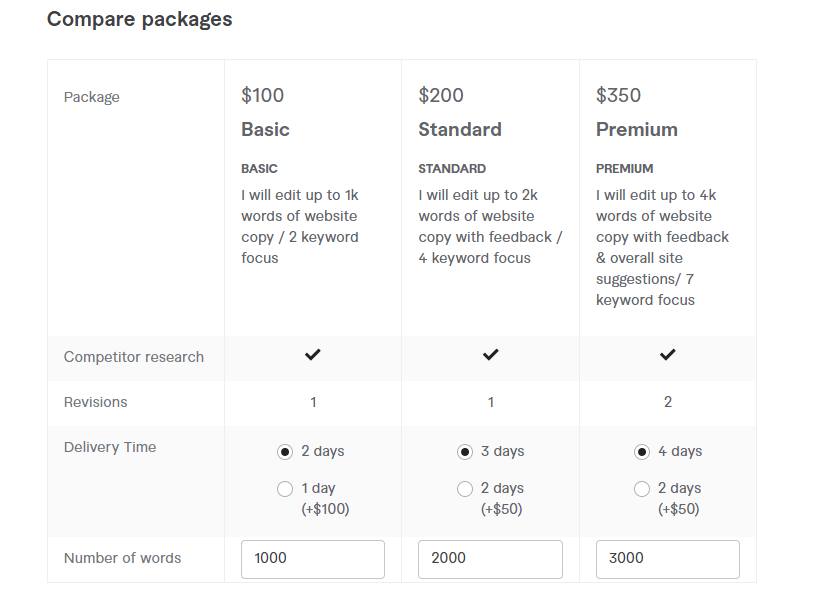Click the Basic words input showing 1000
The image size is (816, 612).
[313, 559]
